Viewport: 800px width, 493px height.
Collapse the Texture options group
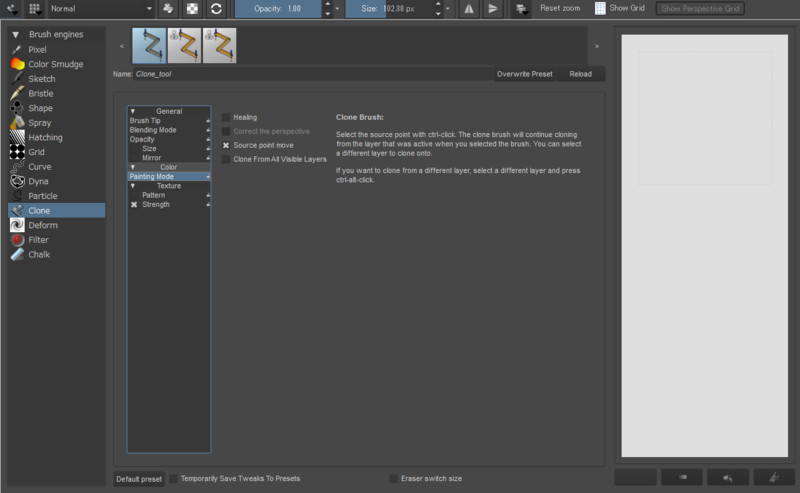[x=133, y=186]
